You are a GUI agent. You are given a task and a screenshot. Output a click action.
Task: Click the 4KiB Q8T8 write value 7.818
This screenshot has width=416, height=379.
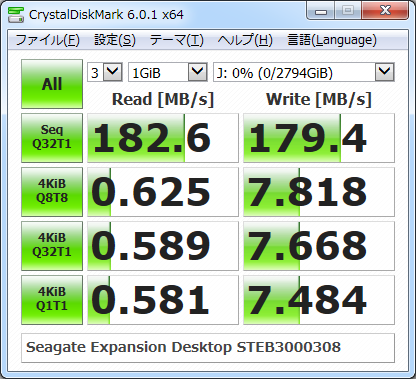[319, 192]
